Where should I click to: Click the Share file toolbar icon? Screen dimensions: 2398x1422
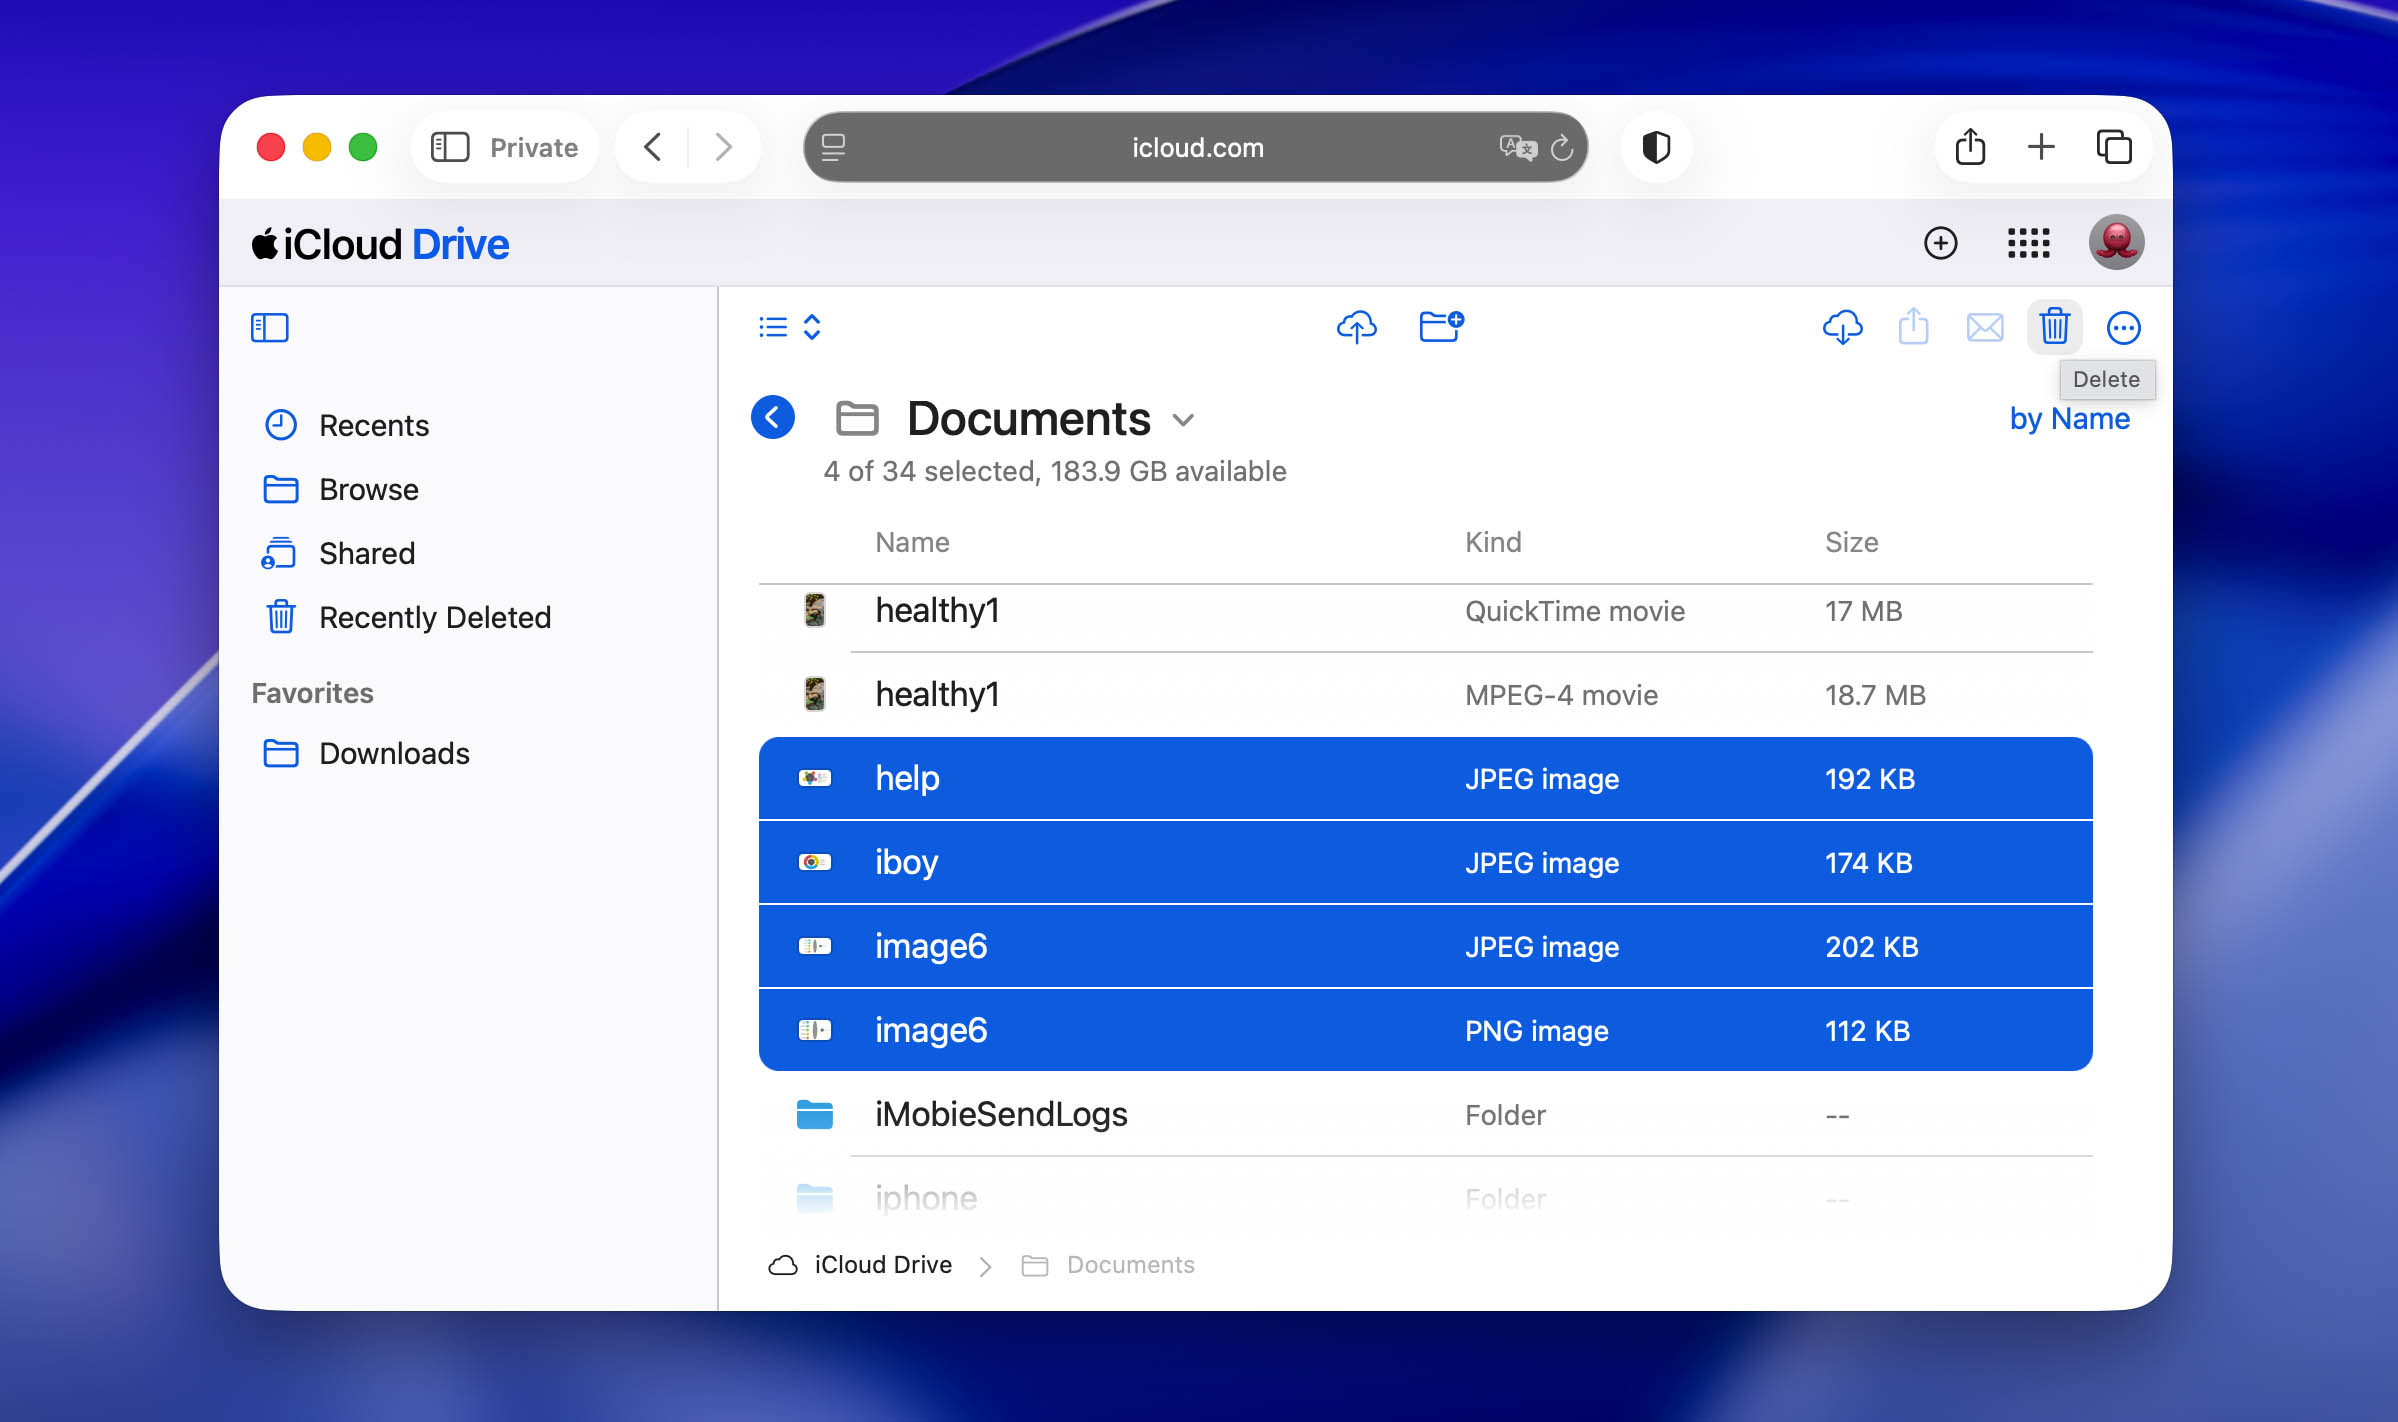click(x=1913, y=326)
